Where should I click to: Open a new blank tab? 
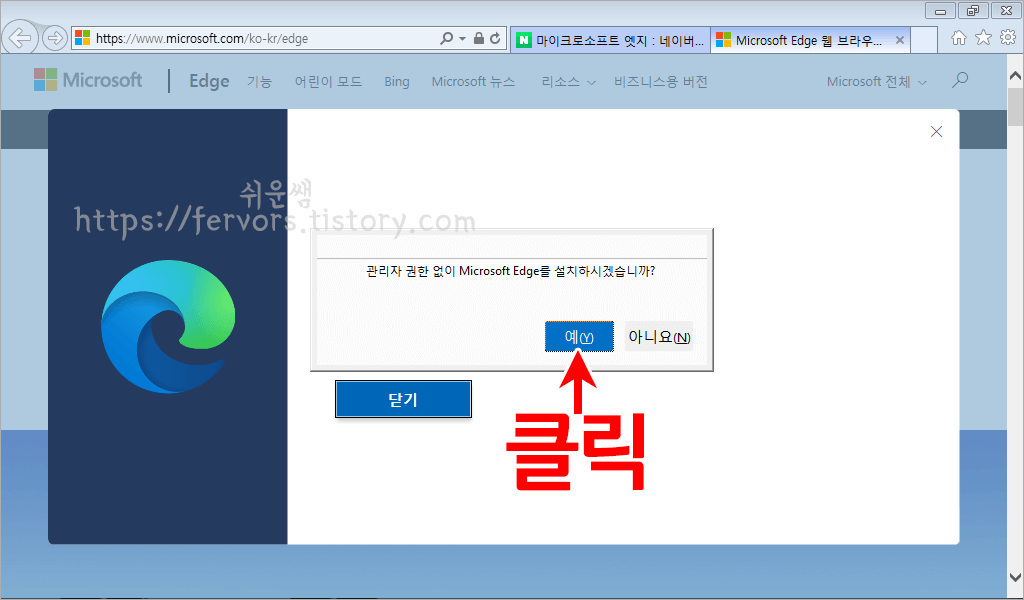923,40
